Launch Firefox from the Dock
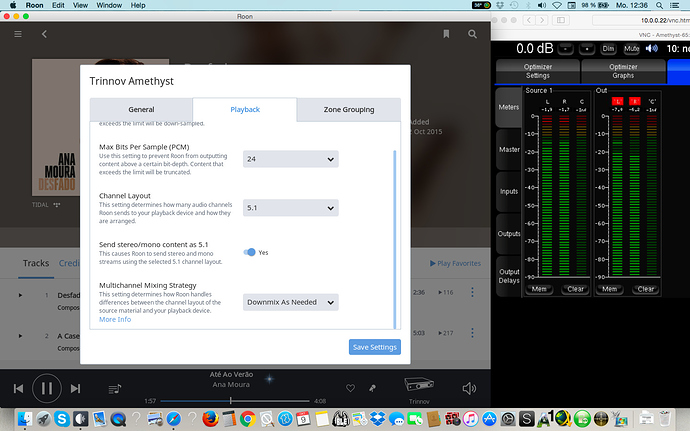 coord(210,419)
